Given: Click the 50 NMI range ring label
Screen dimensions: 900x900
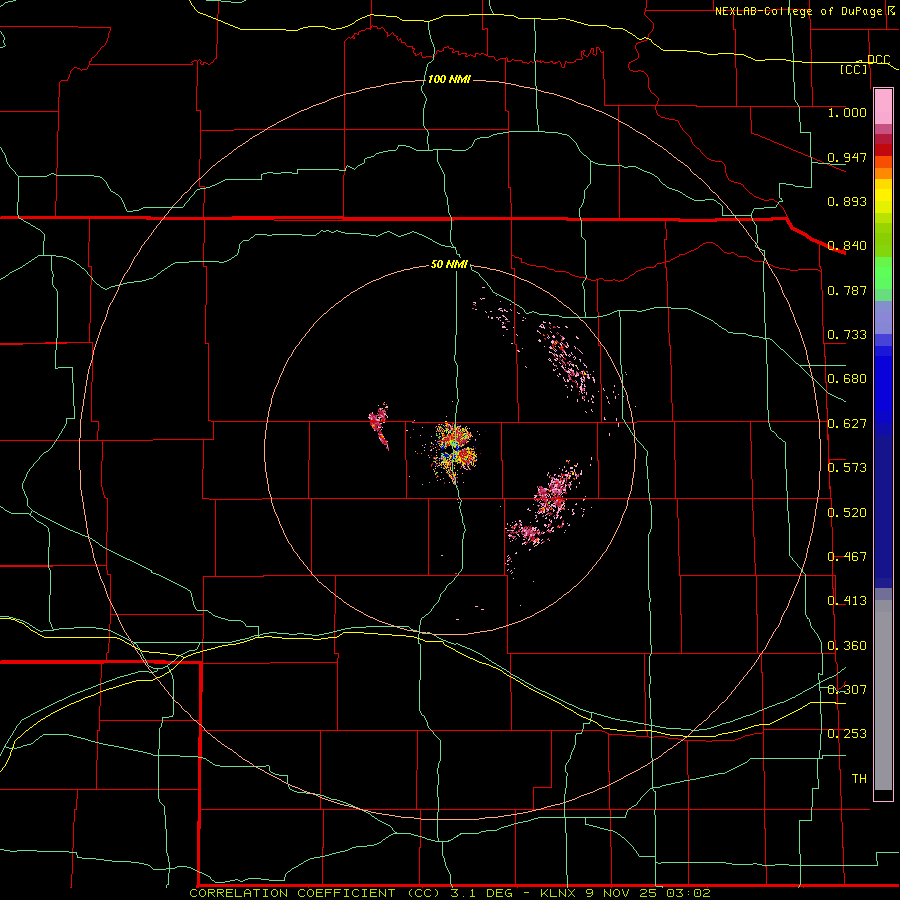Looking at the screenshot, I should pyautogui.click(x=449, y=264).
